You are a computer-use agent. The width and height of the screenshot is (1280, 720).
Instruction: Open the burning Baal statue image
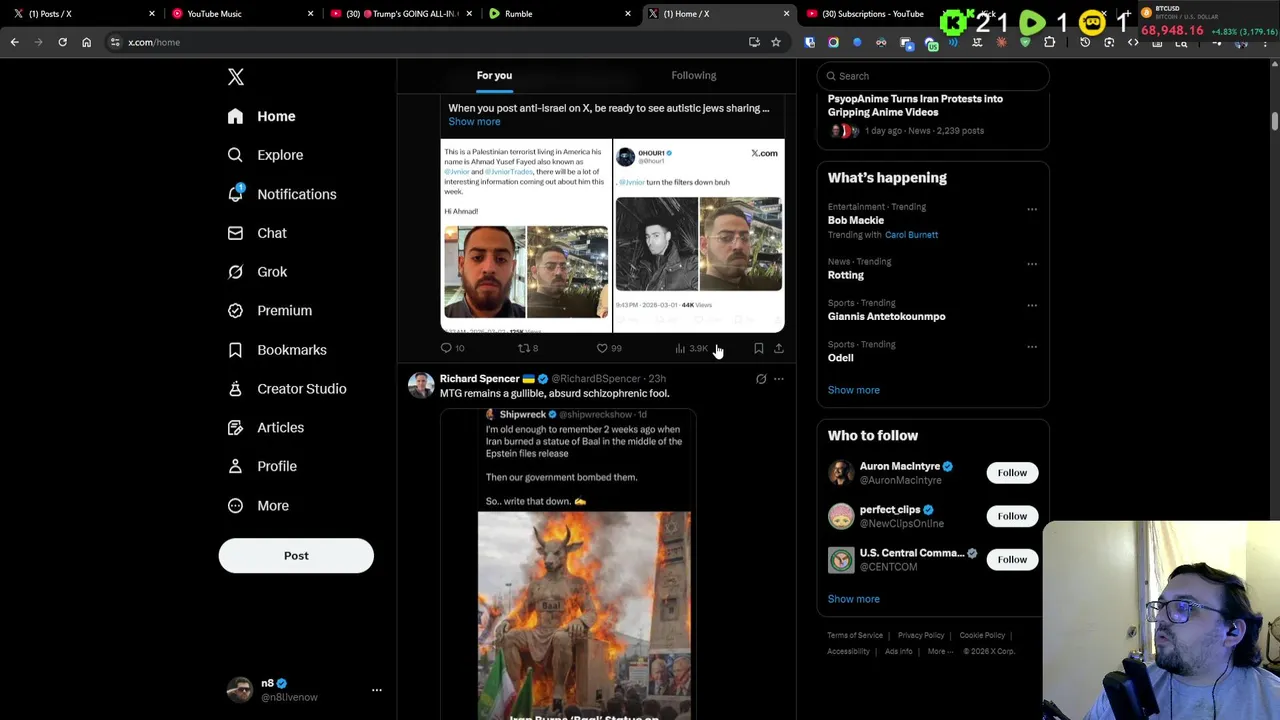pyautogui.click(x=584, y=615)
